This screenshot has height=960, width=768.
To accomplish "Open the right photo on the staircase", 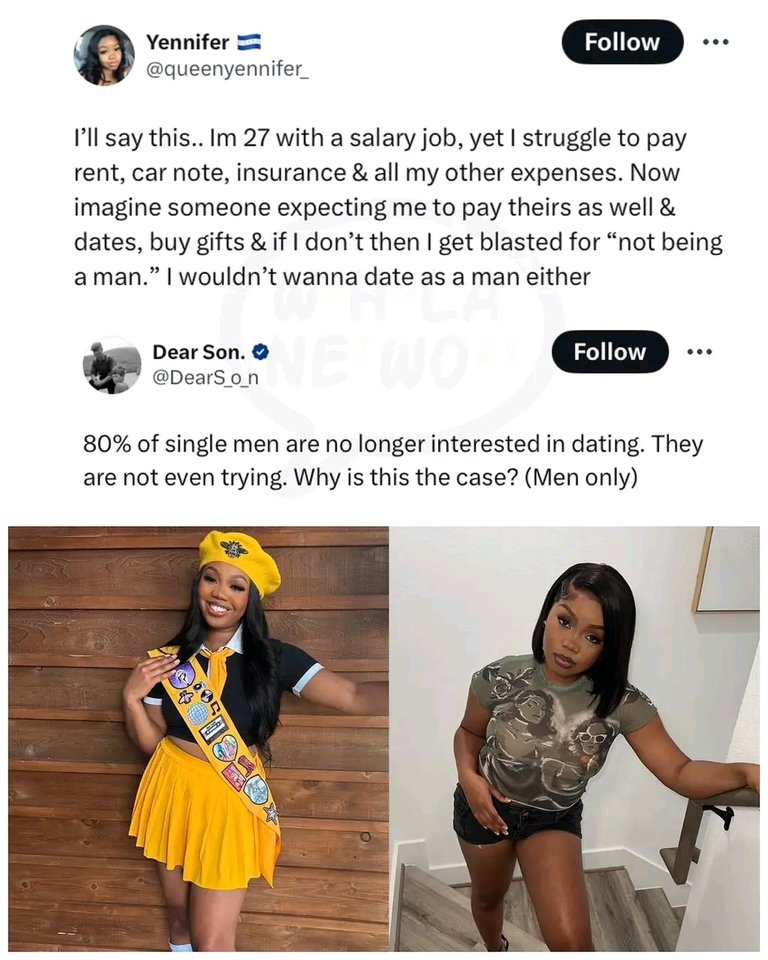I will (574, 738).
